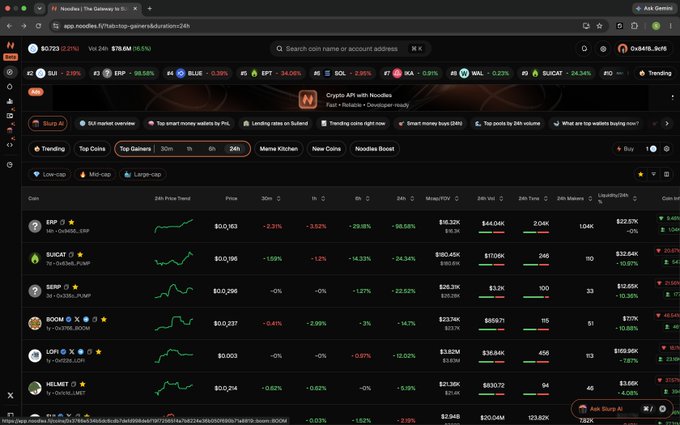Copy SUICAT coin address
The width and height of the screenshot is (680, 425).
pyautogui.click(x=71, y=255)
